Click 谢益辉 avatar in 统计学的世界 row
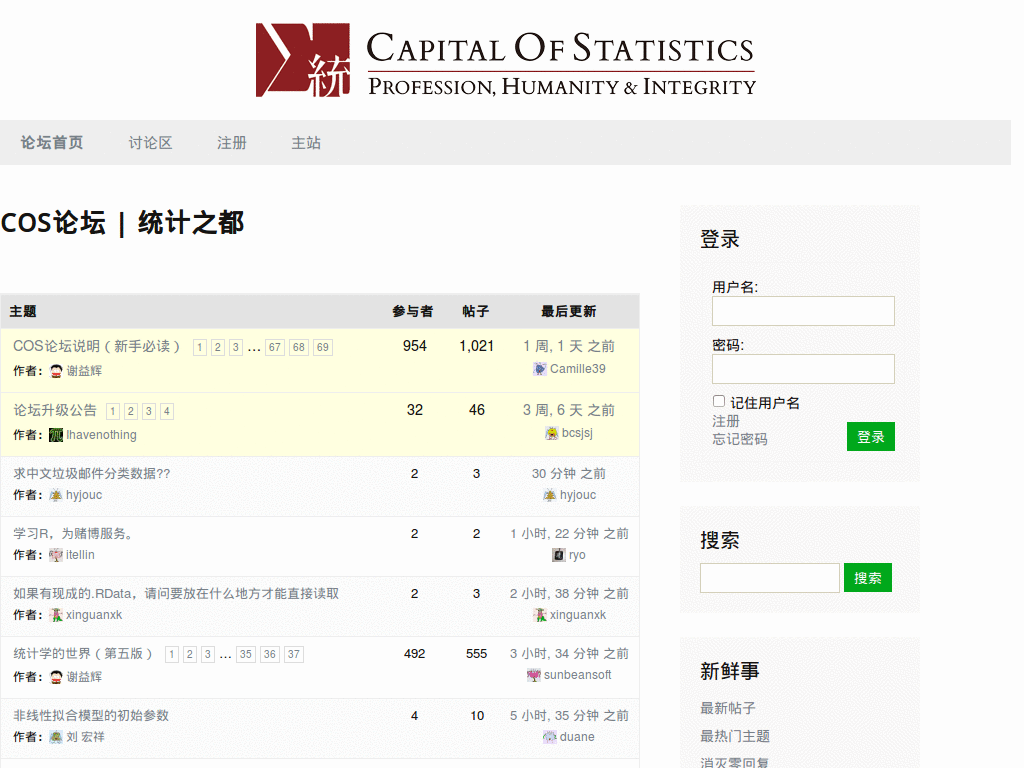The height and width of the screenshot is (768, 1024). point(56,677)
